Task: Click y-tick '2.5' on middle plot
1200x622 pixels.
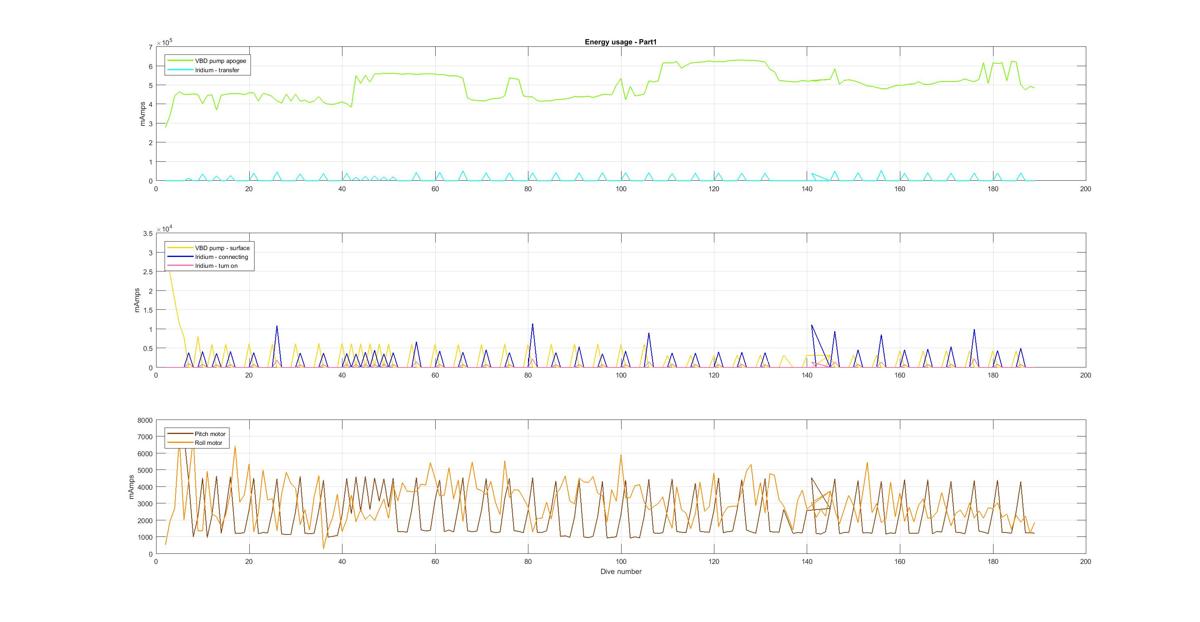Action: coord(146,271)
